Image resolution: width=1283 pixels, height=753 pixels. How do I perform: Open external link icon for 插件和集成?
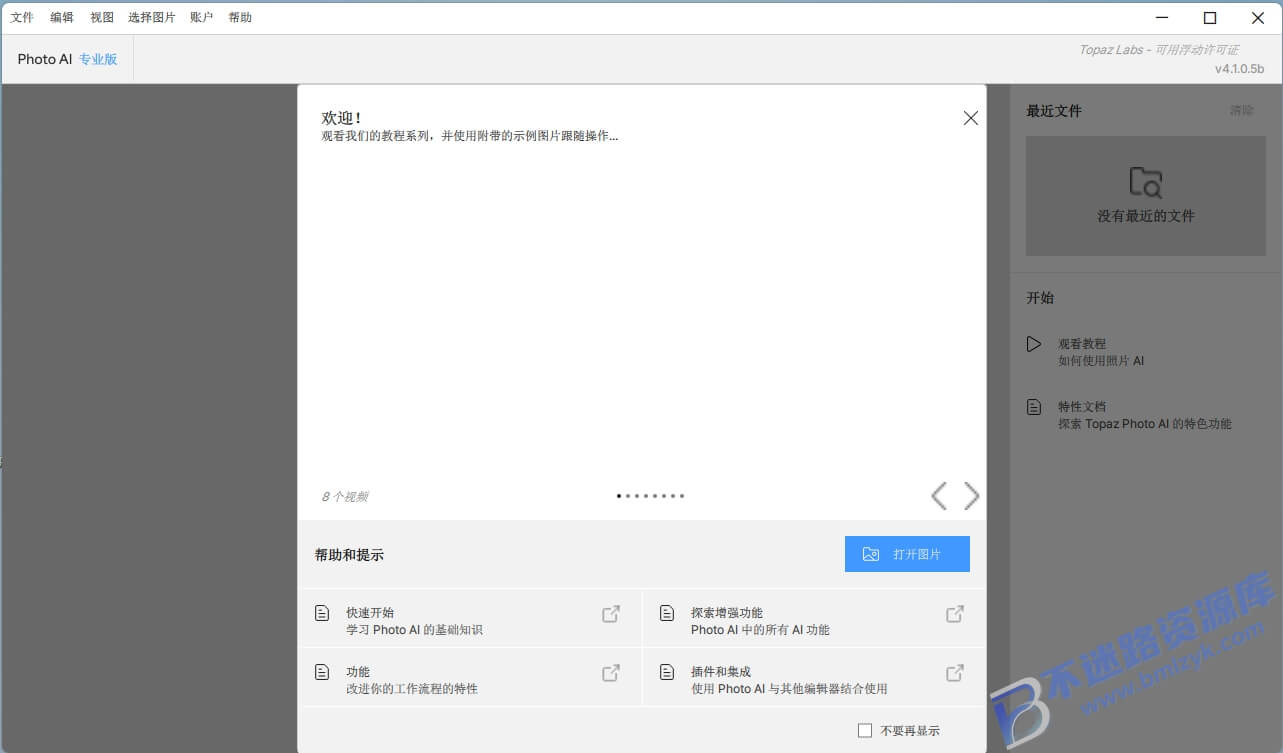pos(955,673)
